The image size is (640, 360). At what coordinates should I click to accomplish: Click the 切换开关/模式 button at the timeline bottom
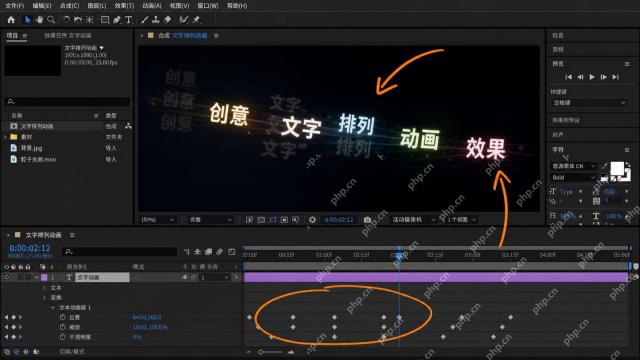point(72,351)
